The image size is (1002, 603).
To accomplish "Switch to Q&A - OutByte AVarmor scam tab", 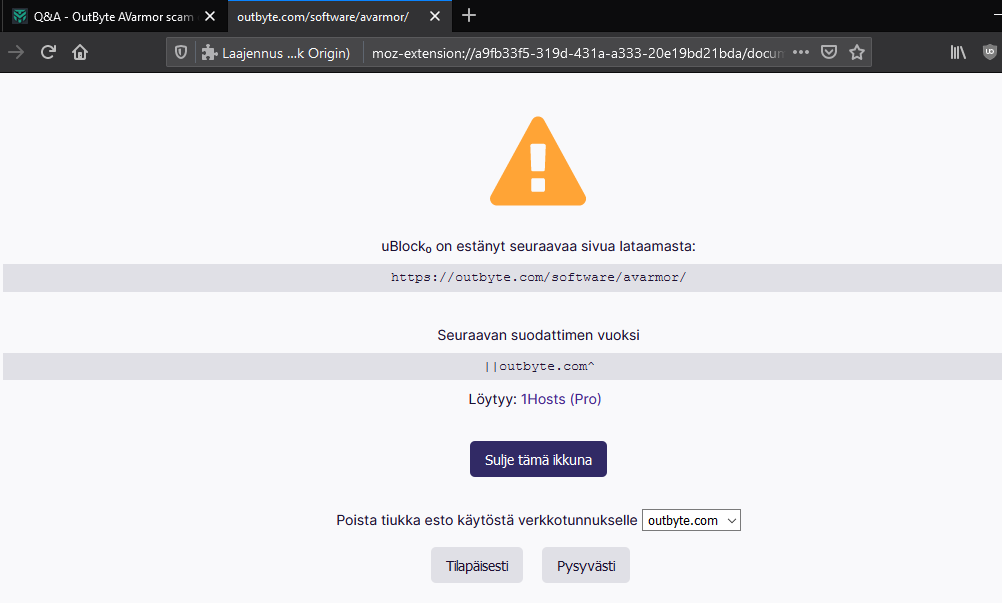I will pos(113,17).
